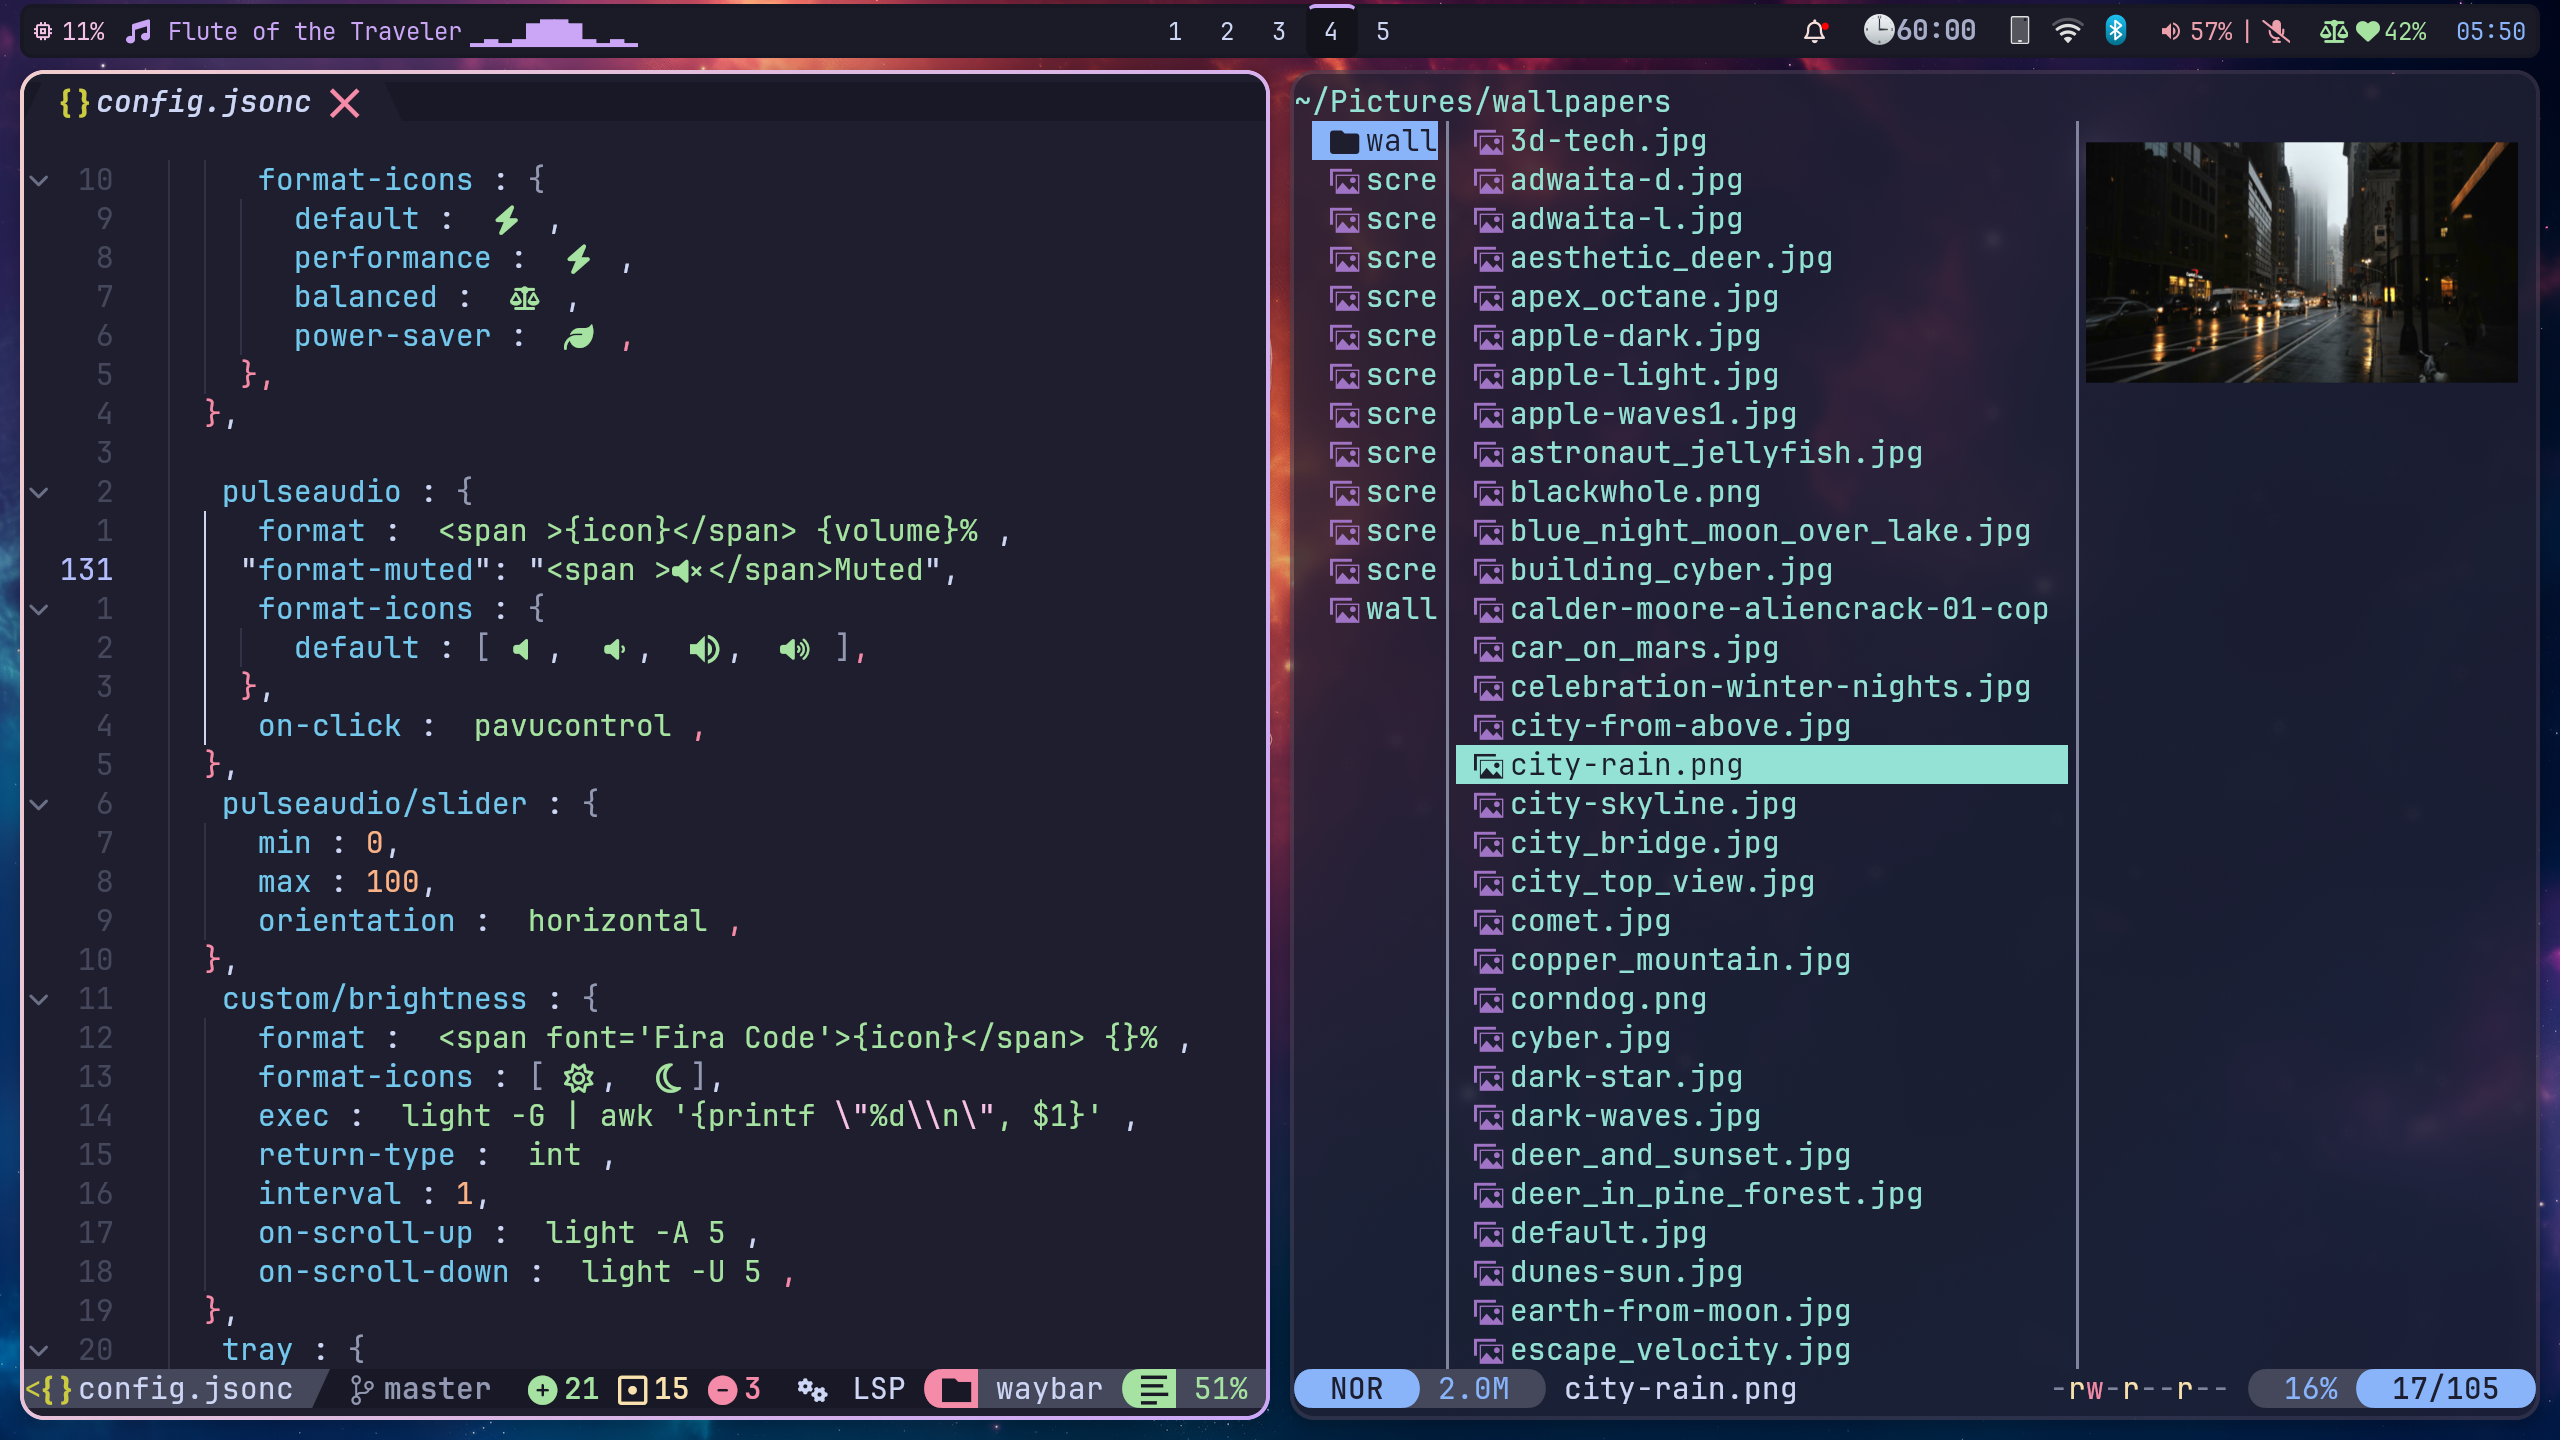Click the CPU usage icon showing 11%
2560x1440 pixels.
(43, 32)
